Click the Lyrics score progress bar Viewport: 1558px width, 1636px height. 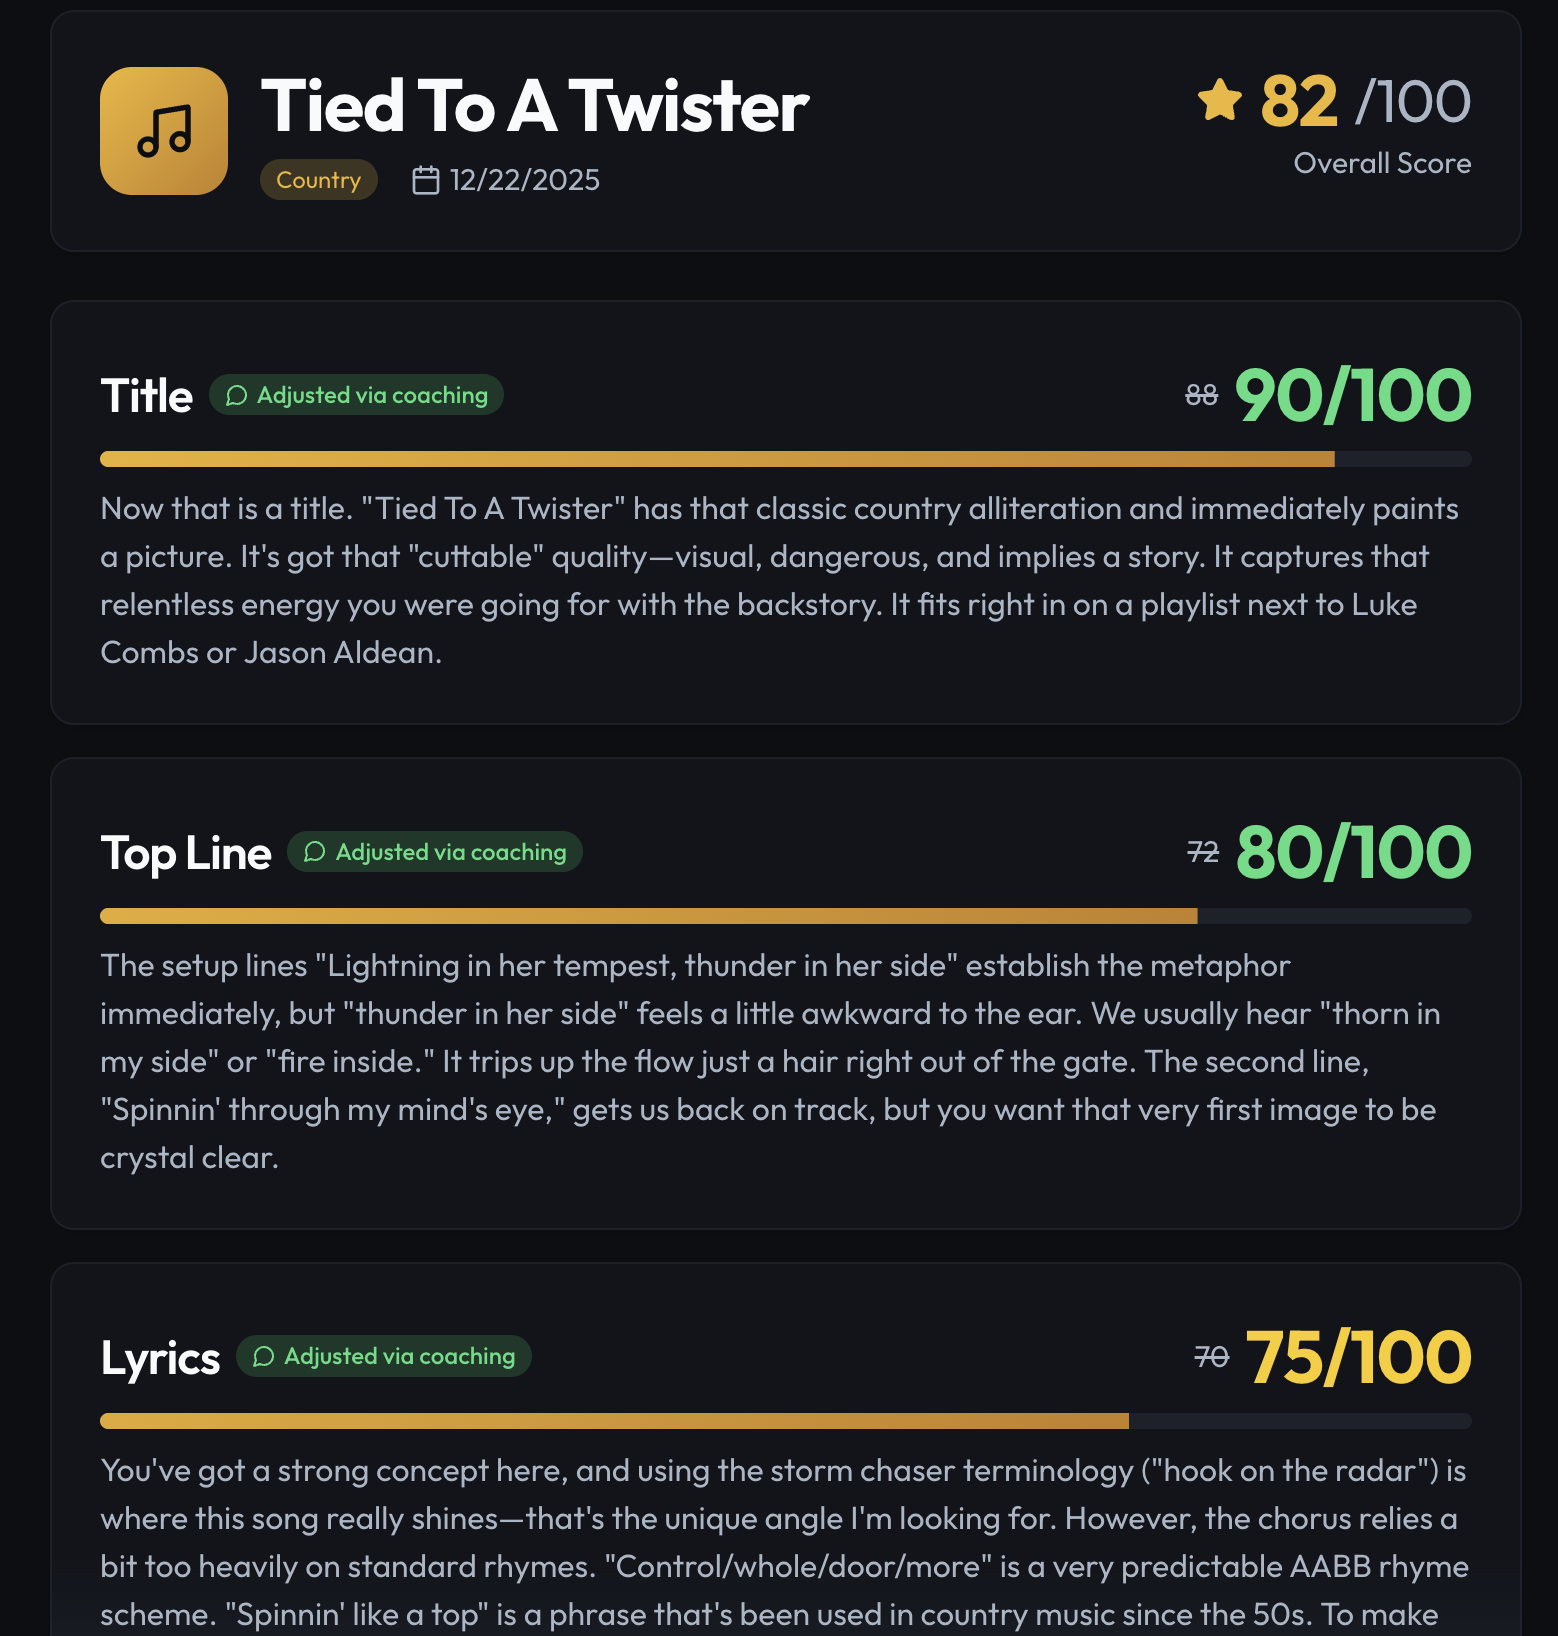(x=786, y=1421)
